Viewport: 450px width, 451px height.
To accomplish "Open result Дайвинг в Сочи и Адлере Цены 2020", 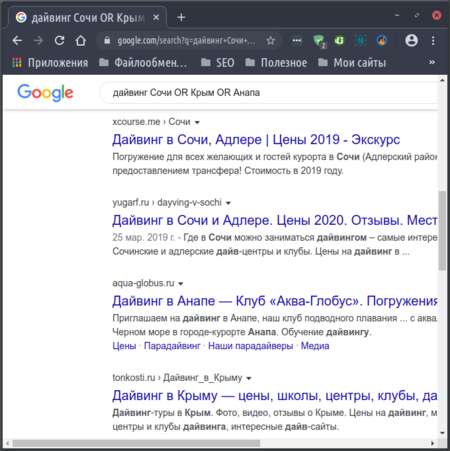I will click(275, 220).
